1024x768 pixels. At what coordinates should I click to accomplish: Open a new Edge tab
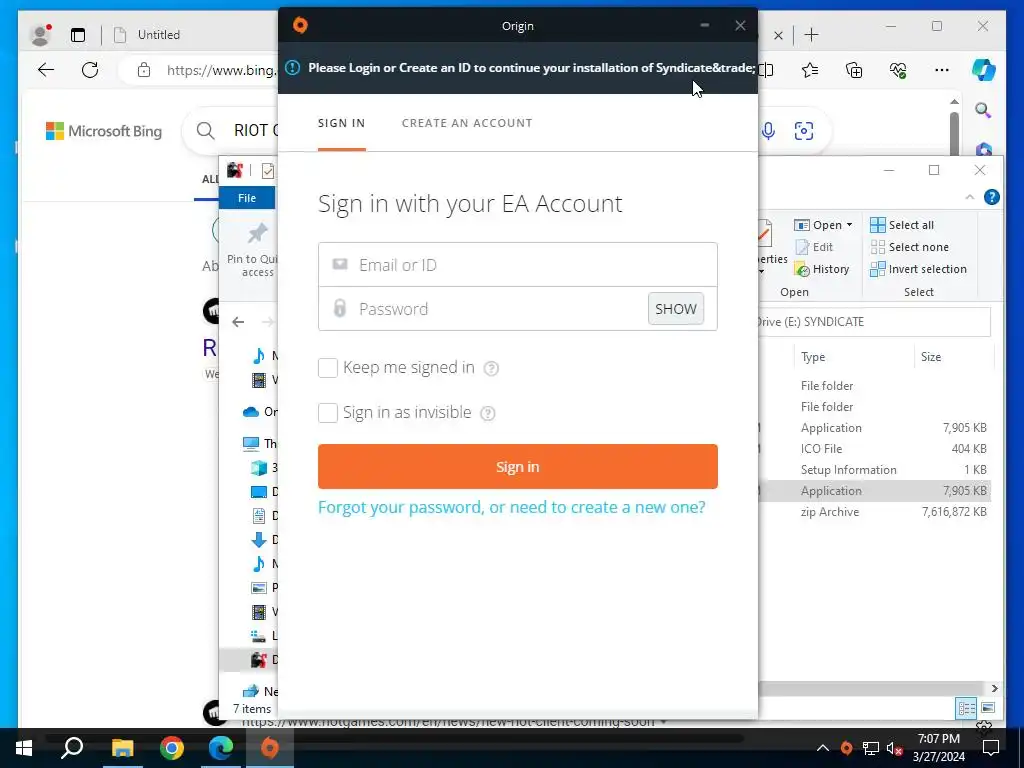coord(811,35)
